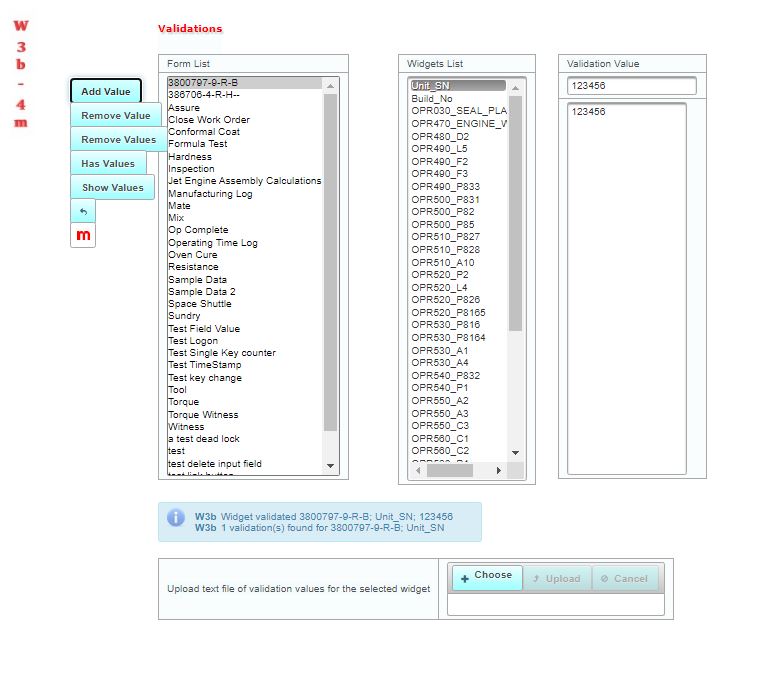Select Torque Witness form
The width and height of the screenshot is (770, 690).
(245, 414)
